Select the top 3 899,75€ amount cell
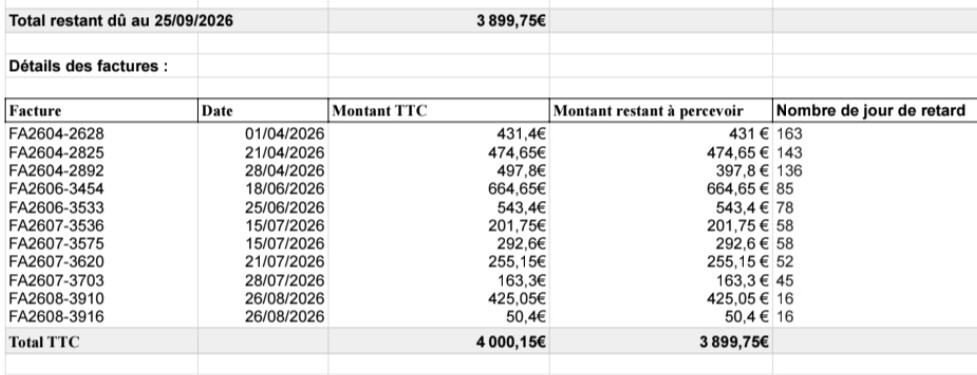Image resolution: width=977 pixels, height=375 pixels. click(x=439, y=21)
